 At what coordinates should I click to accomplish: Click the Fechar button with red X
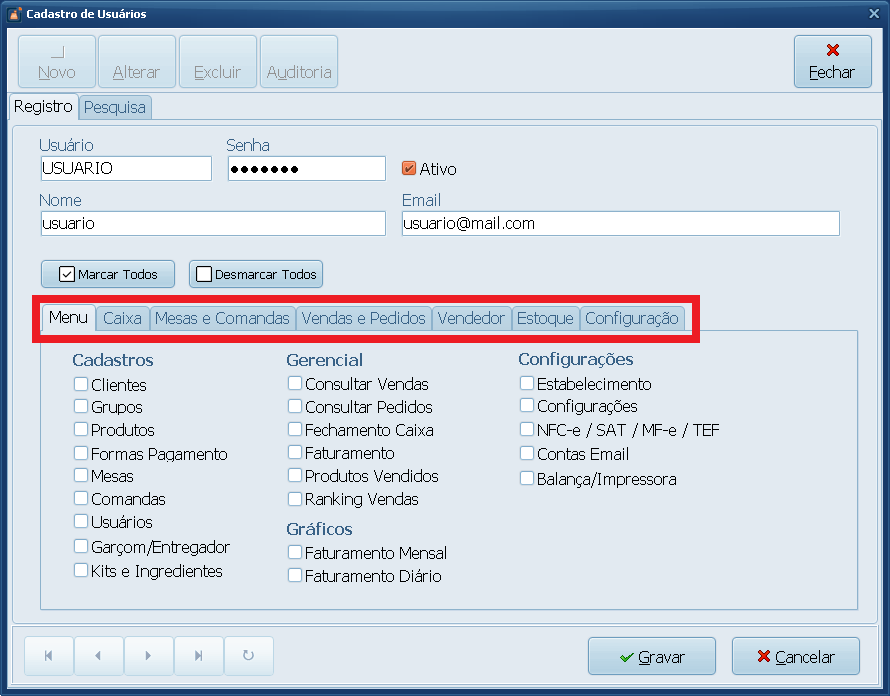pos(831,62)
